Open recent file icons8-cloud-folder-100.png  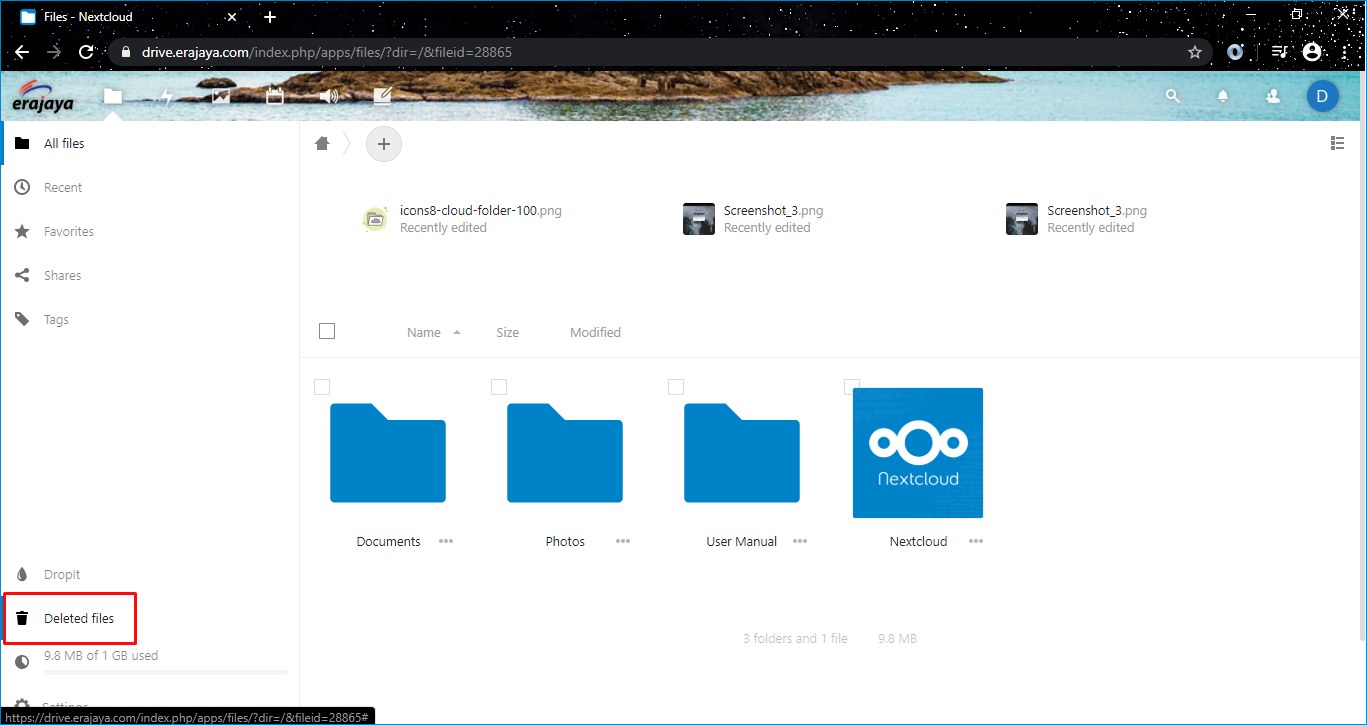(462, 219)
